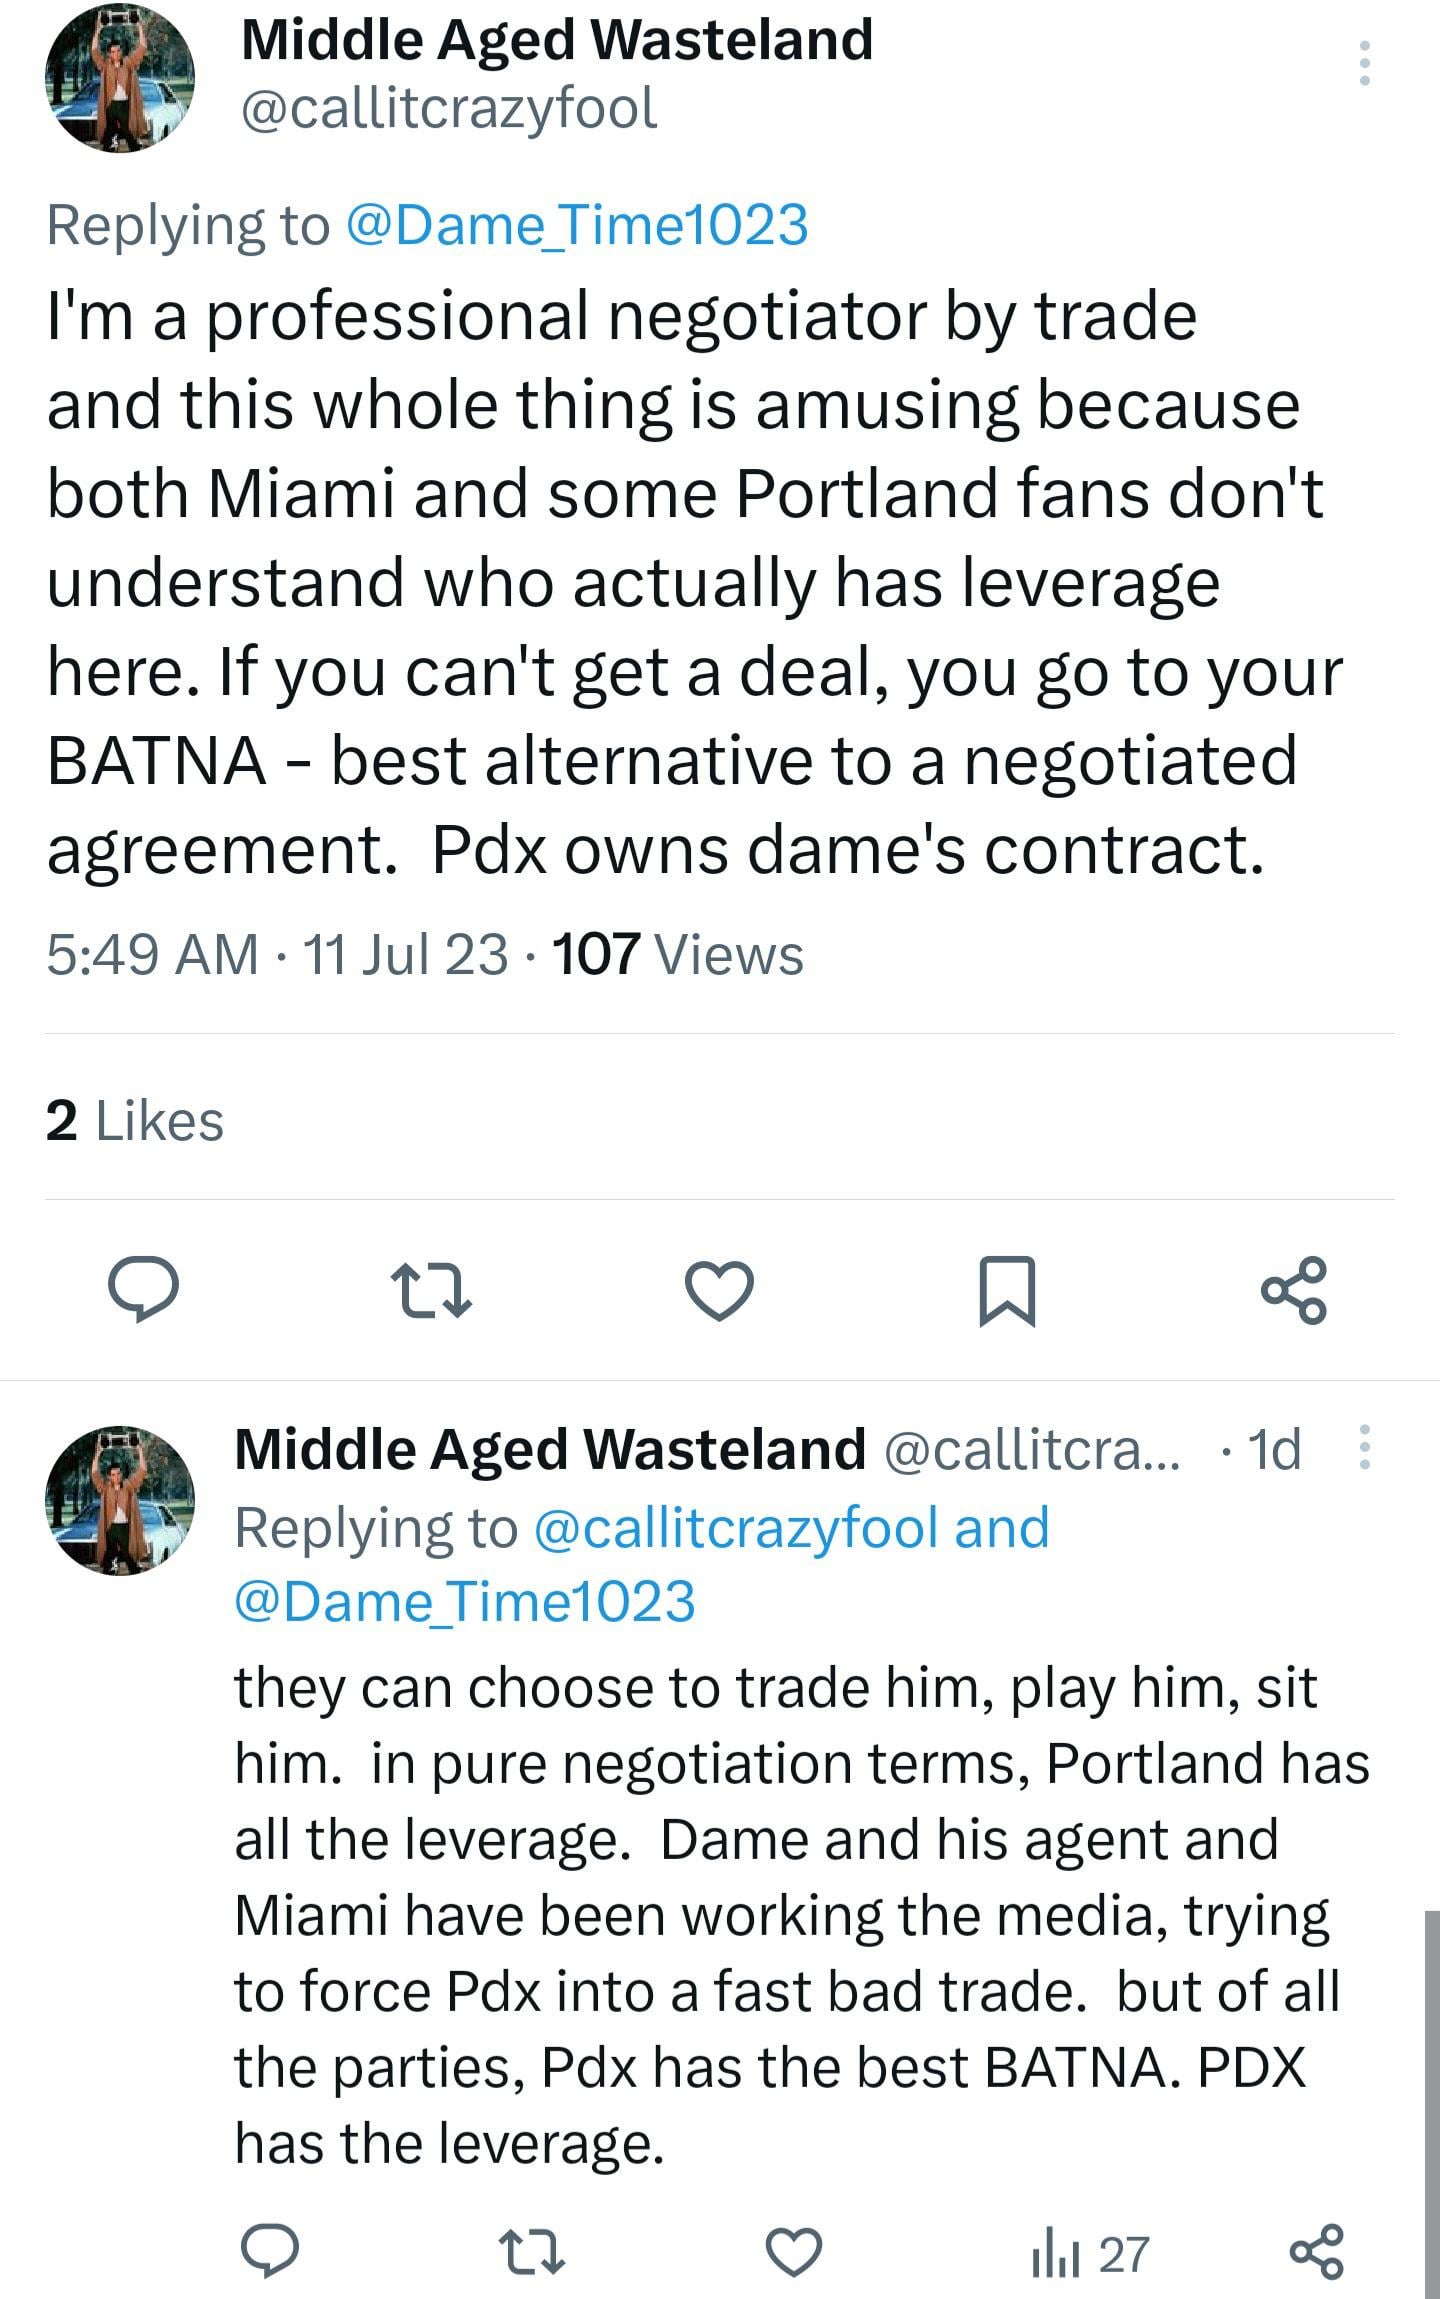Share the second tweet
Image resolution: width=1440 pixels, height=2299 pixels.
tap(1316, 2254)
